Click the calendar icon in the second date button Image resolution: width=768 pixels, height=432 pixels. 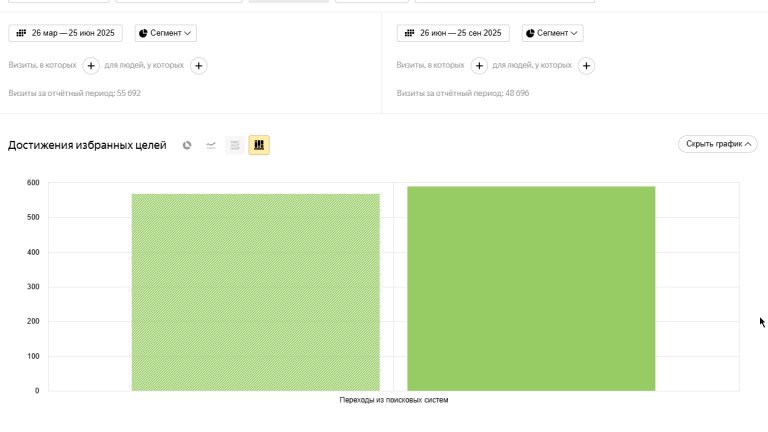[x=409, y=33]
